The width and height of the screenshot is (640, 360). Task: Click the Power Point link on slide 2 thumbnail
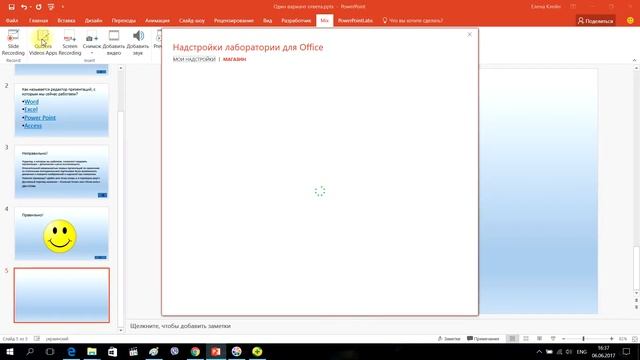(x=40, y=118)
